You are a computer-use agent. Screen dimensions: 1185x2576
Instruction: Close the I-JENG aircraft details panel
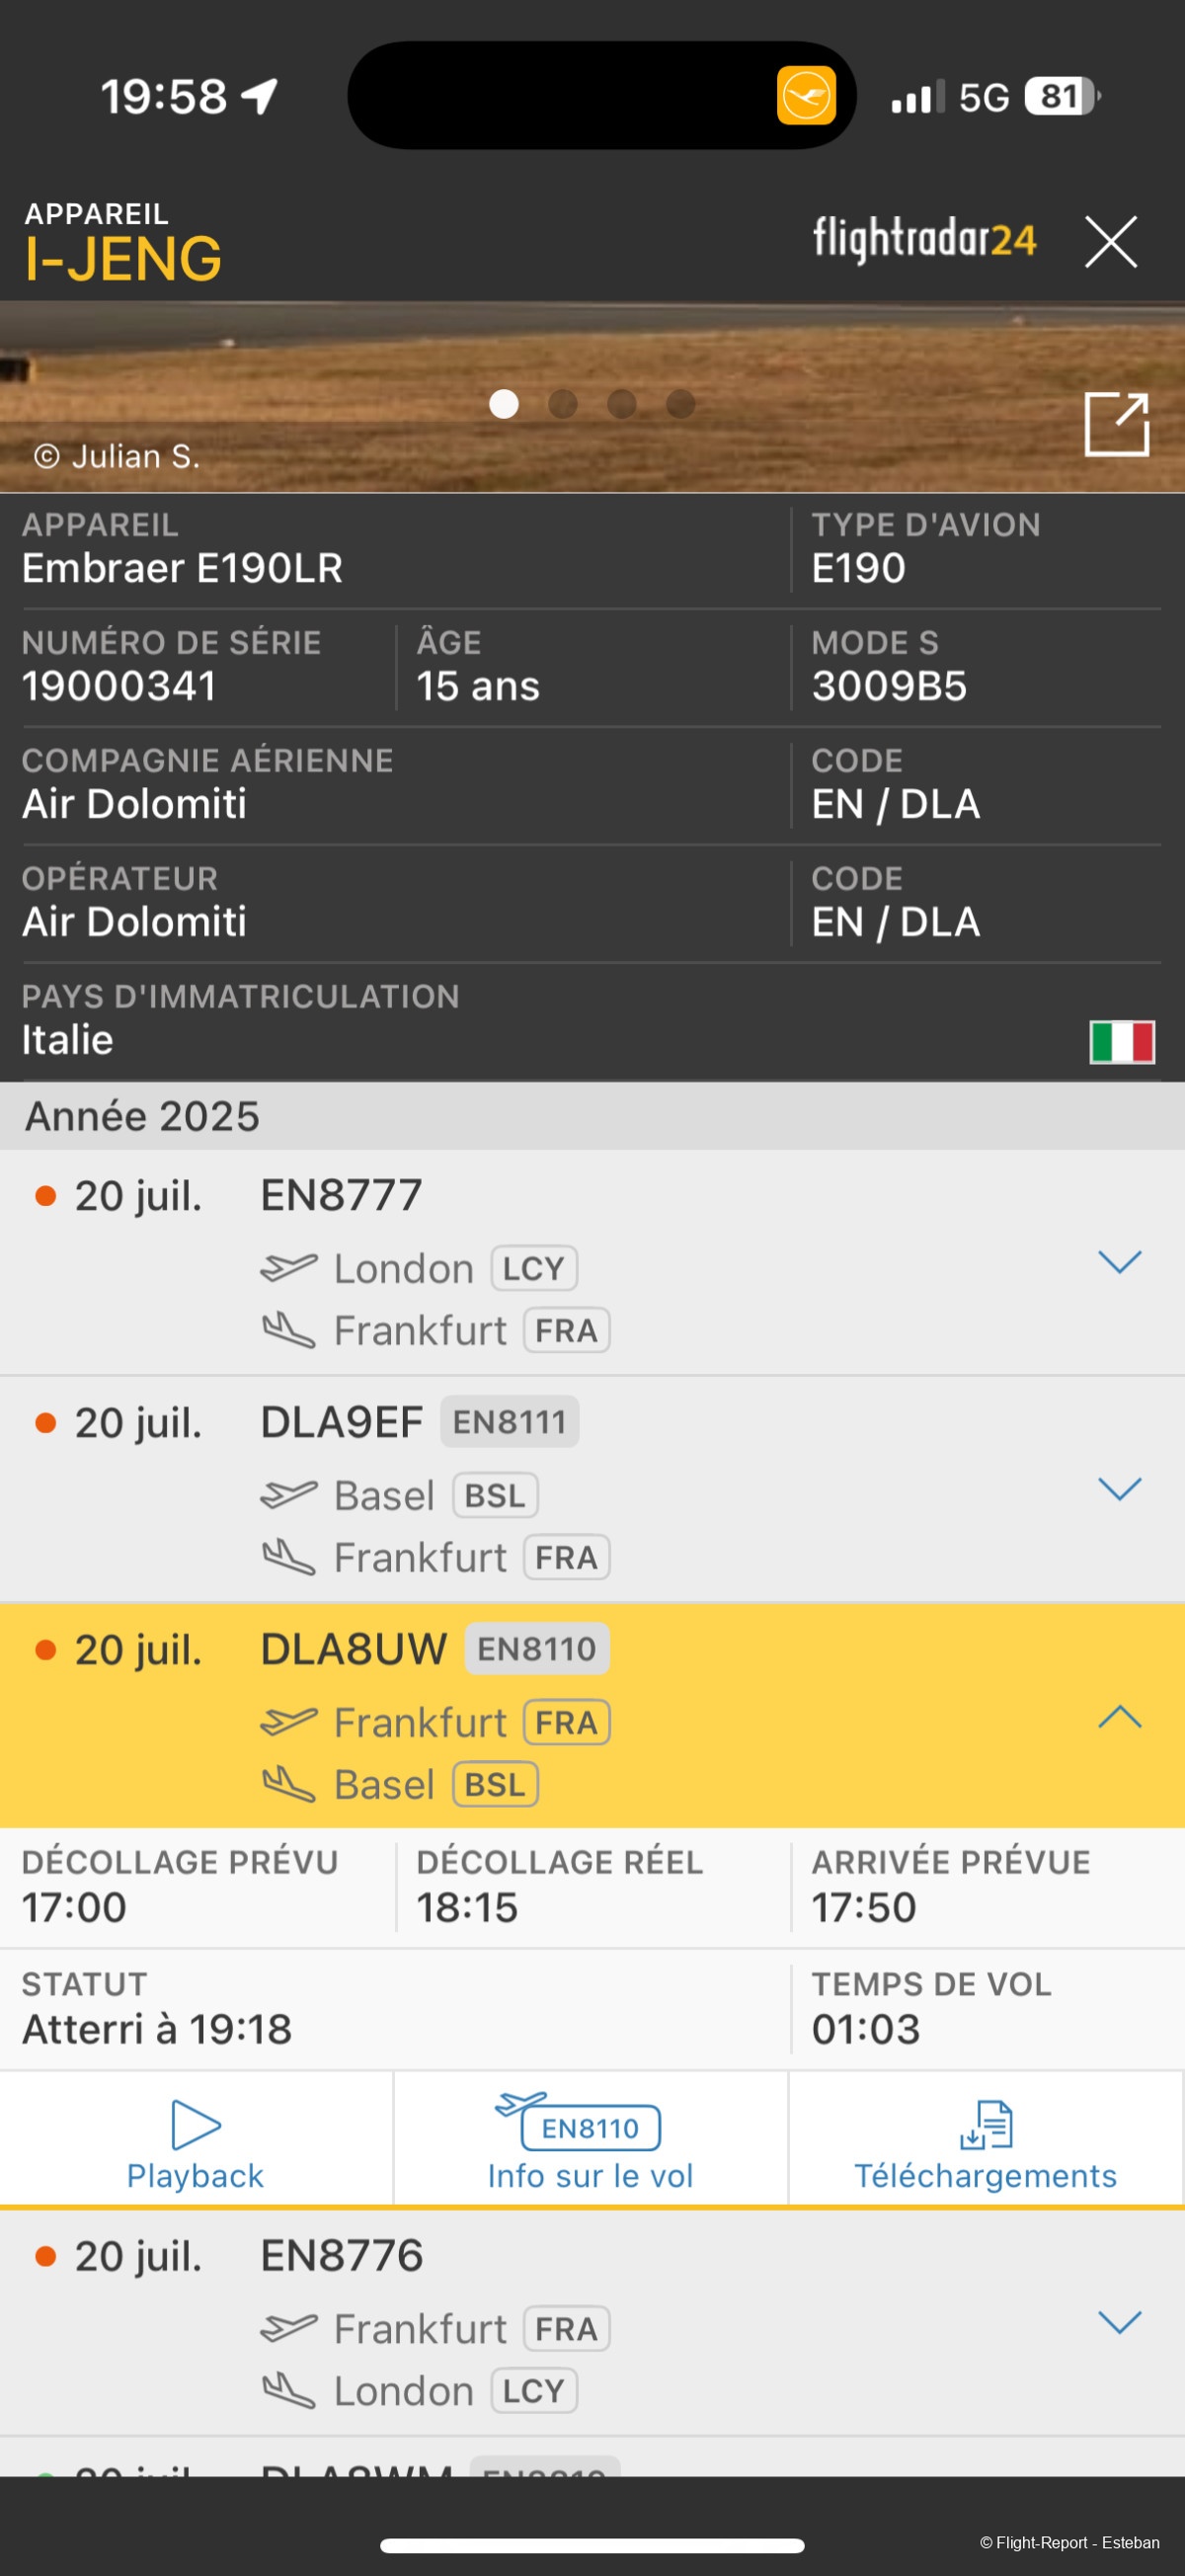(x=1110, y=242)
